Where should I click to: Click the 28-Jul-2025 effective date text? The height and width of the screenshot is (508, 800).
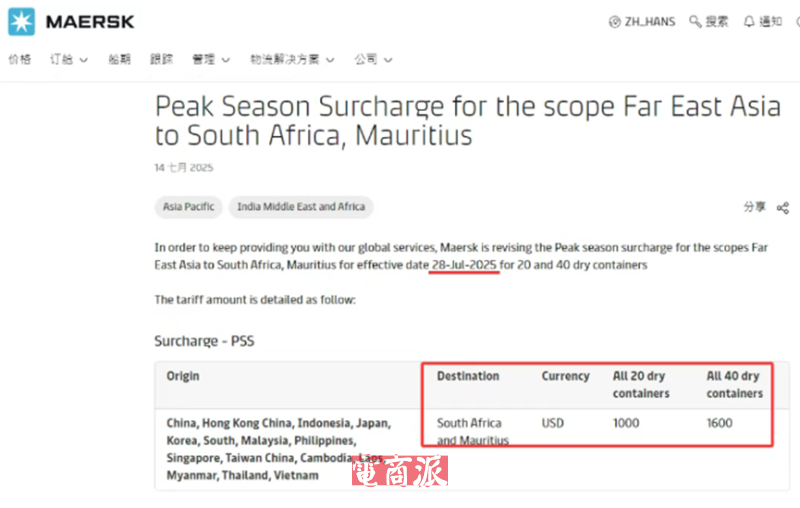click(464, 265)
